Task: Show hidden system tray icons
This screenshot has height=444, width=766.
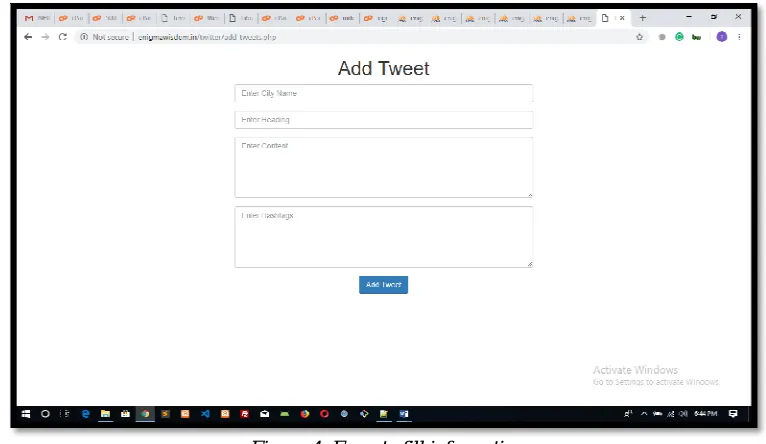Action: coord(644,414)
